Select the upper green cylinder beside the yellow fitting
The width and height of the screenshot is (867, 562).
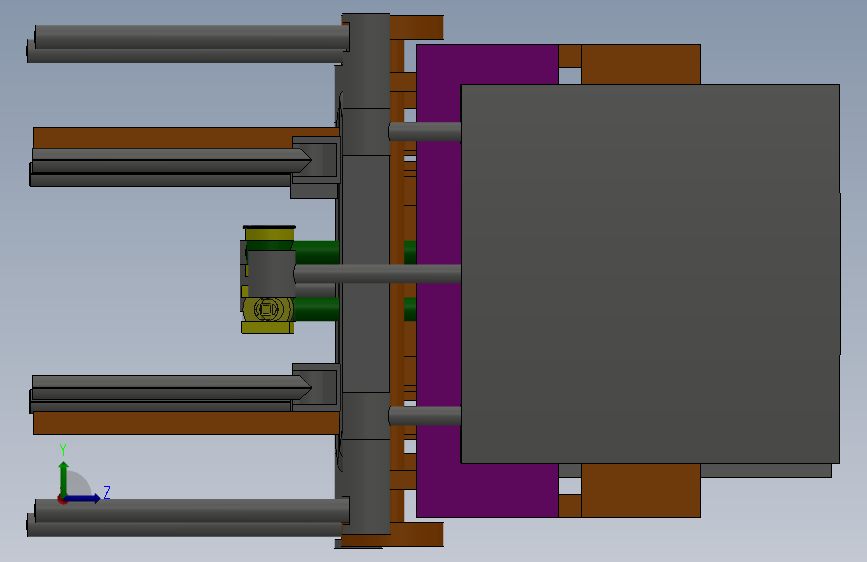[316, 252]
